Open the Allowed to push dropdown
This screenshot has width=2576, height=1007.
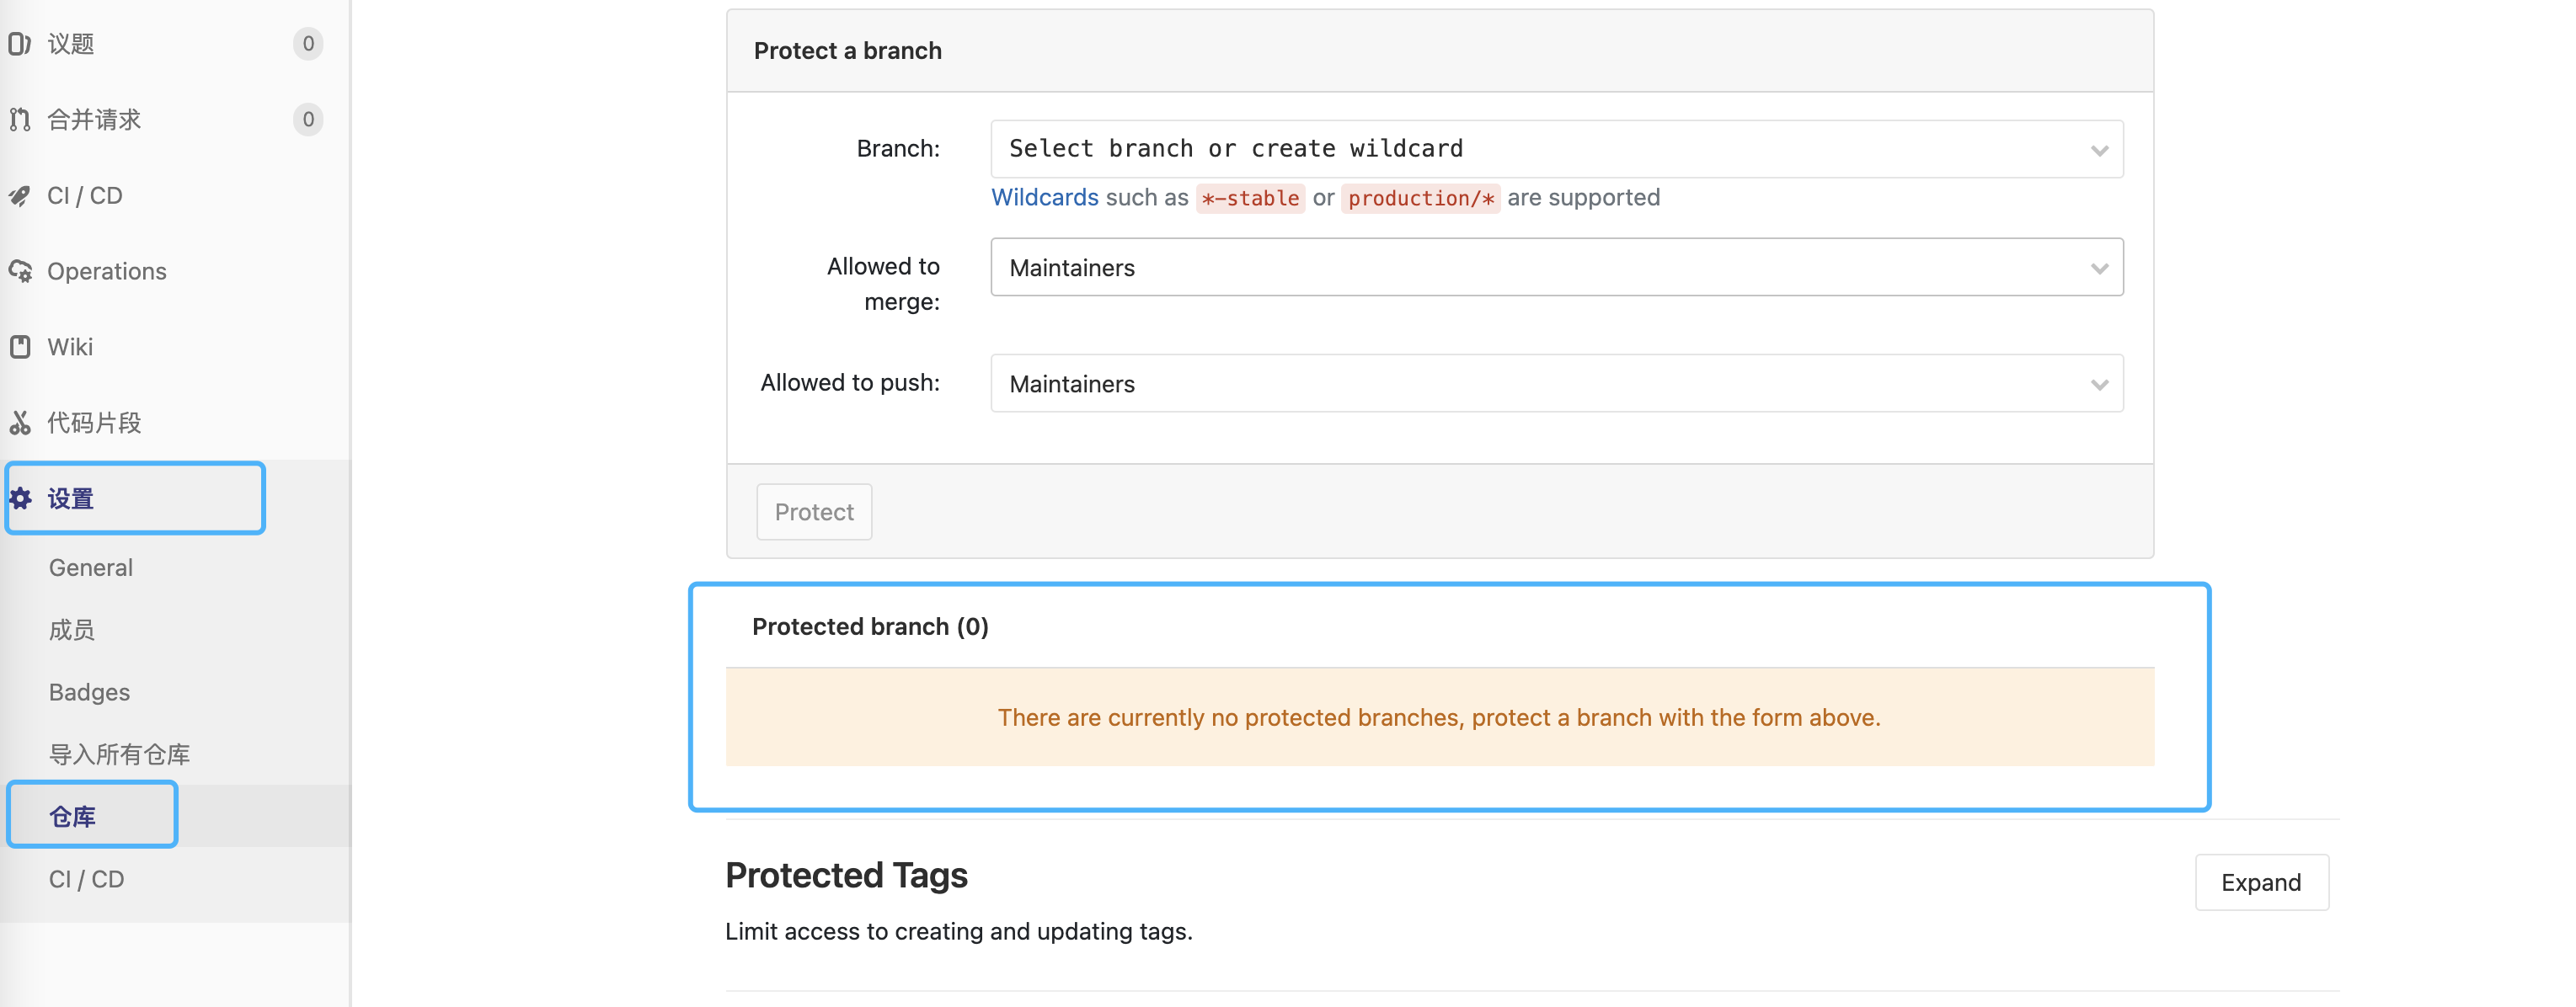pos(1556,384)
